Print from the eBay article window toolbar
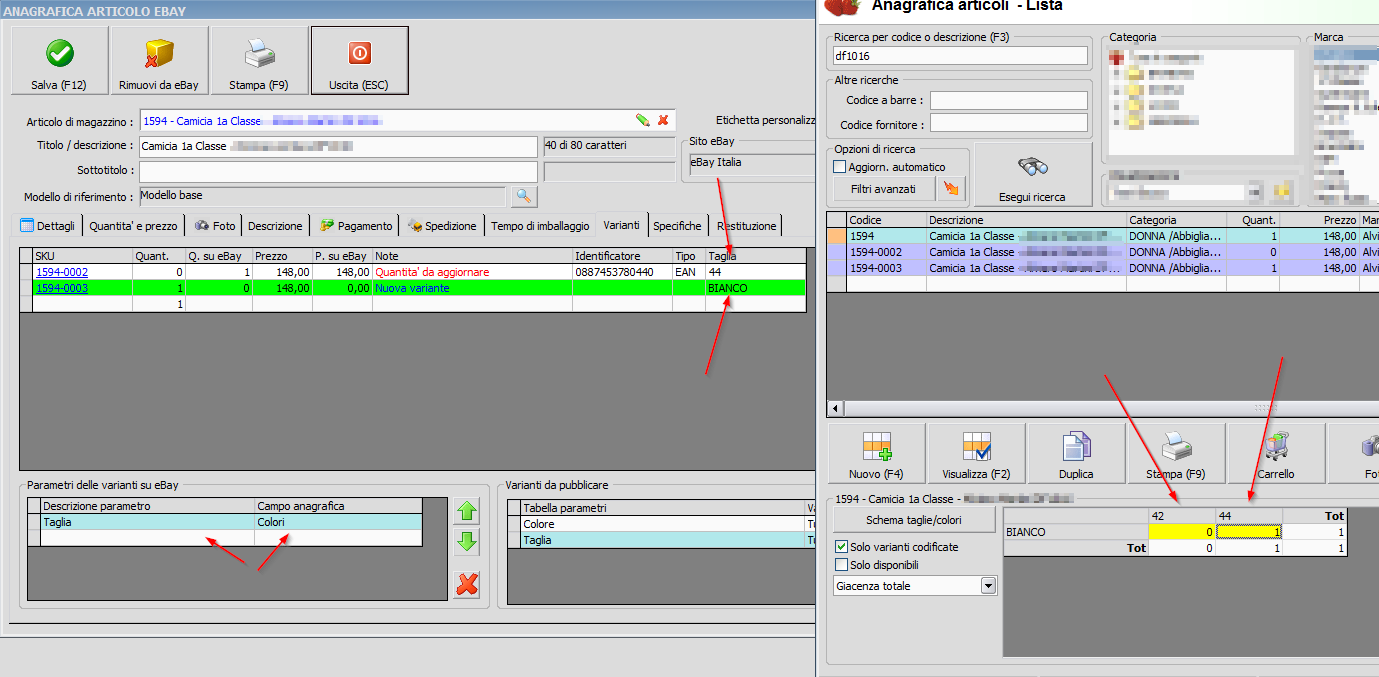This screenshot has height=677, width=1379. click(260, 60)
